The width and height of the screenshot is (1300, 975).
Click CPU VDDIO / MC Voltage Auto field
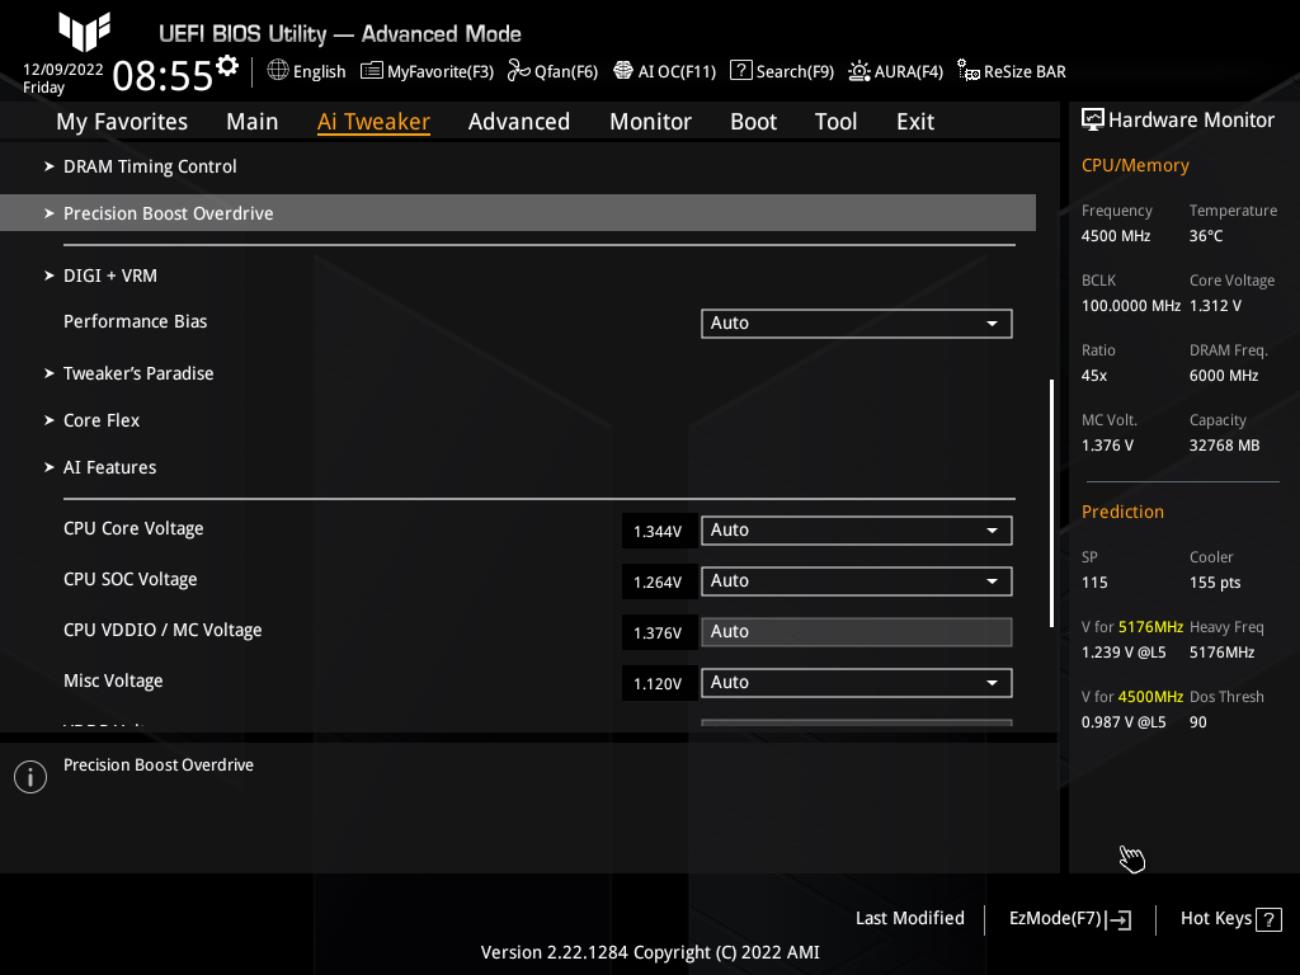pos(856,632)
